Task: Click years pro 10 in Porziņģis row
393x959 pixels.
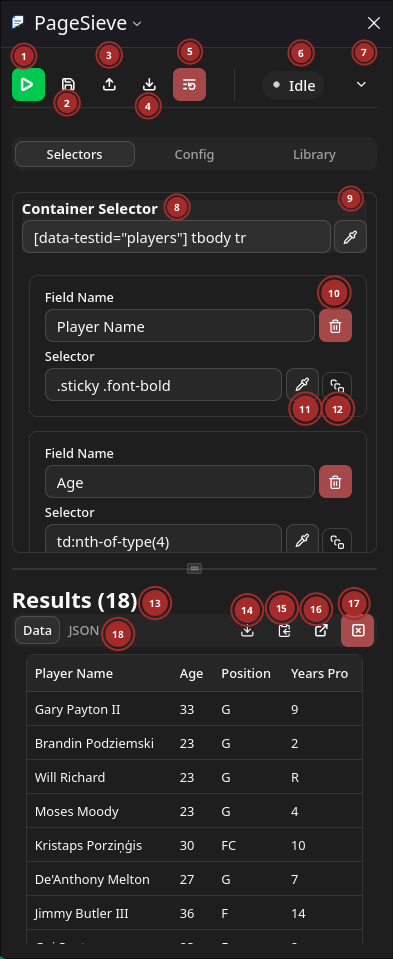Action: (299, 845)
